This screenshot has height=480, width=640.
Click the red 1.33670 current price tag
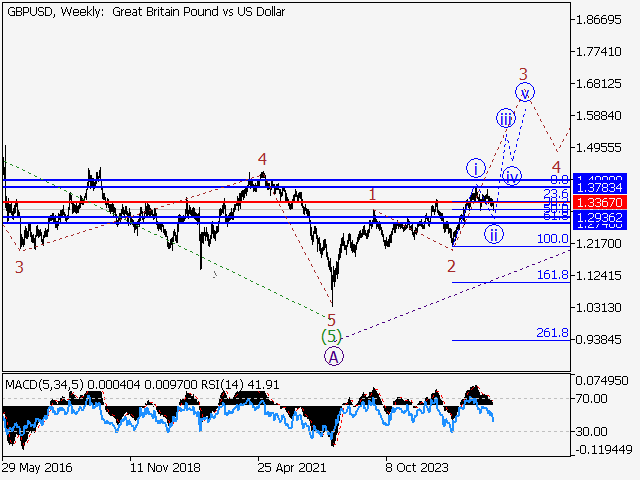click(x=600, y=203)
